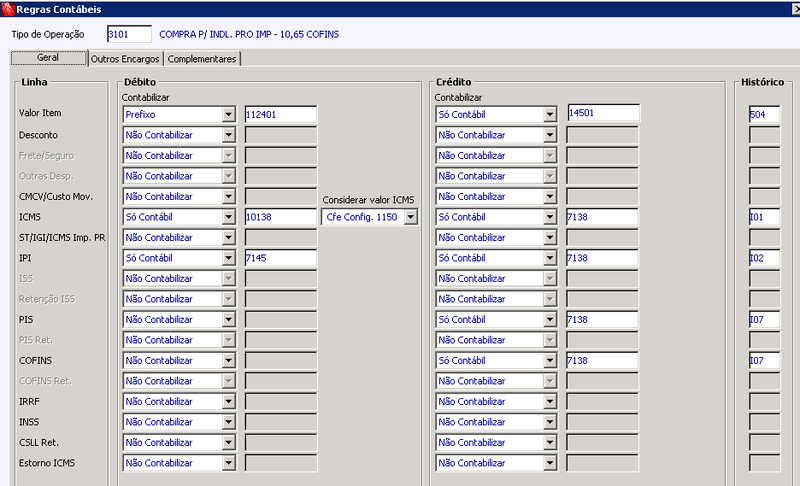Click Crédito account 7138 in IPI row
The image size is (800, 486).
coord(602,258)
